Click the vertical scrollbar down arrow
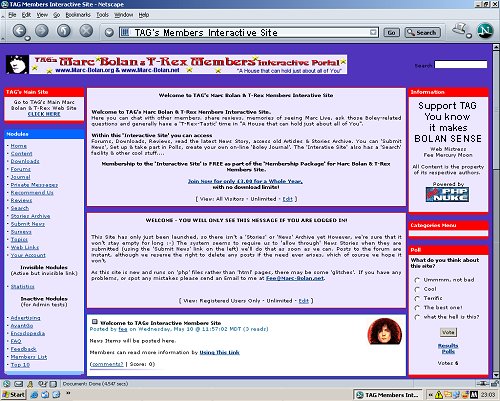 coord(496,375)
